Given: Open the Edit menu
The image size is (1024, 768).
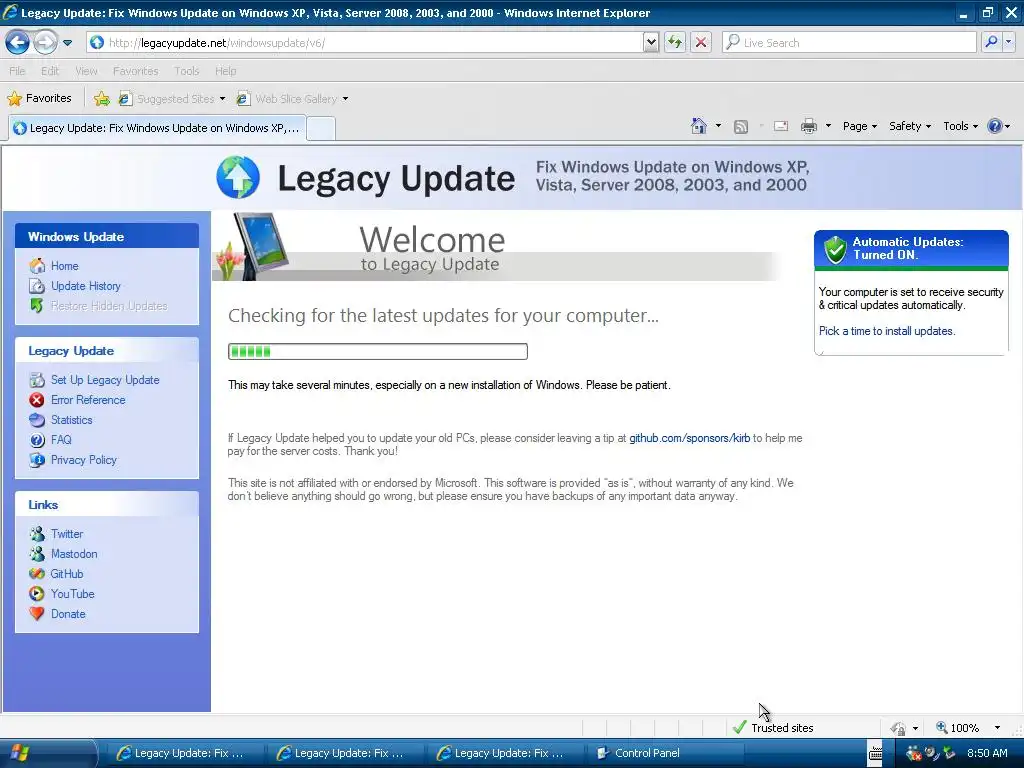Looking at the screenshot, I should click(50, 71).
